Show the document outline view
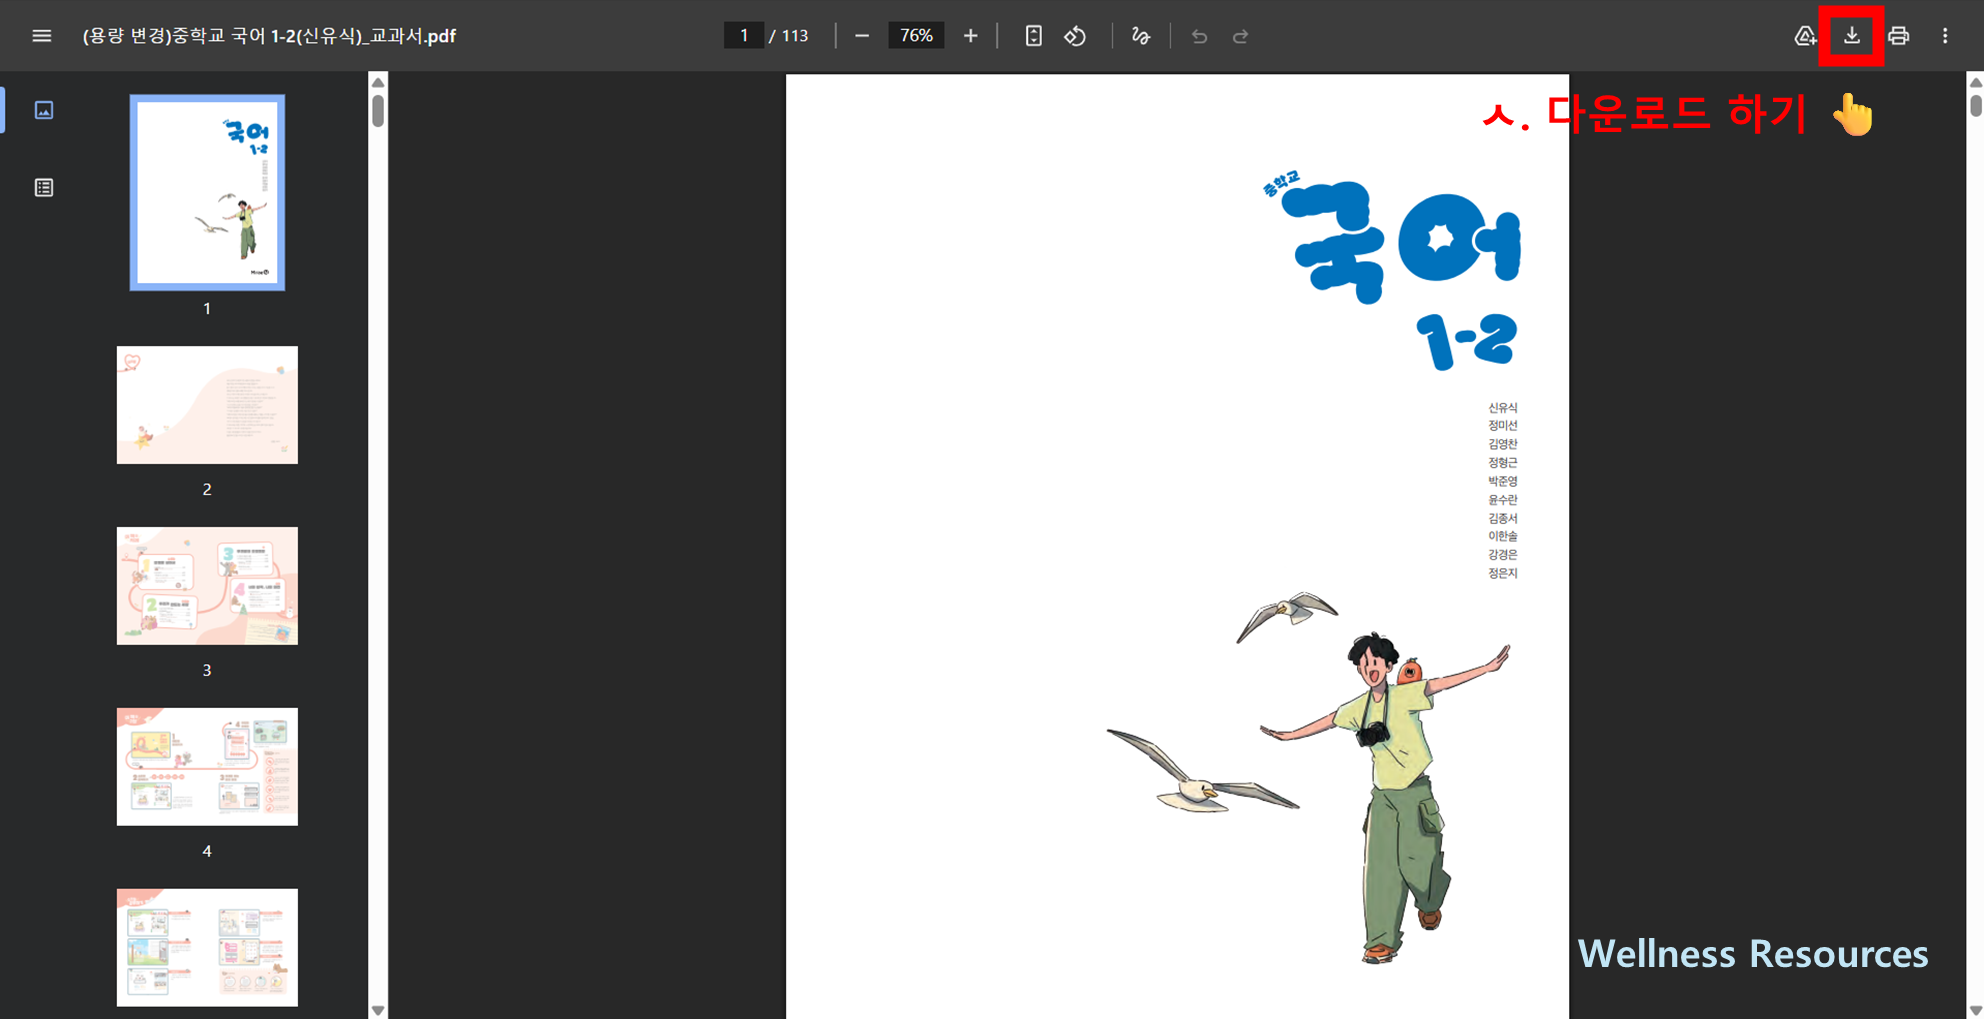 (44, 188)
